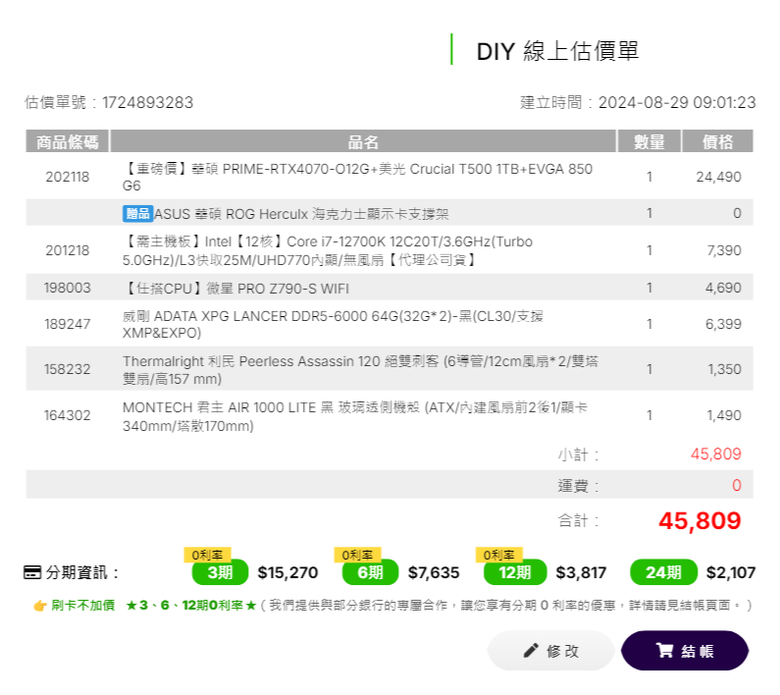Click the Core i7-12700K product name
780x695 pixels.
click(327, 250)
